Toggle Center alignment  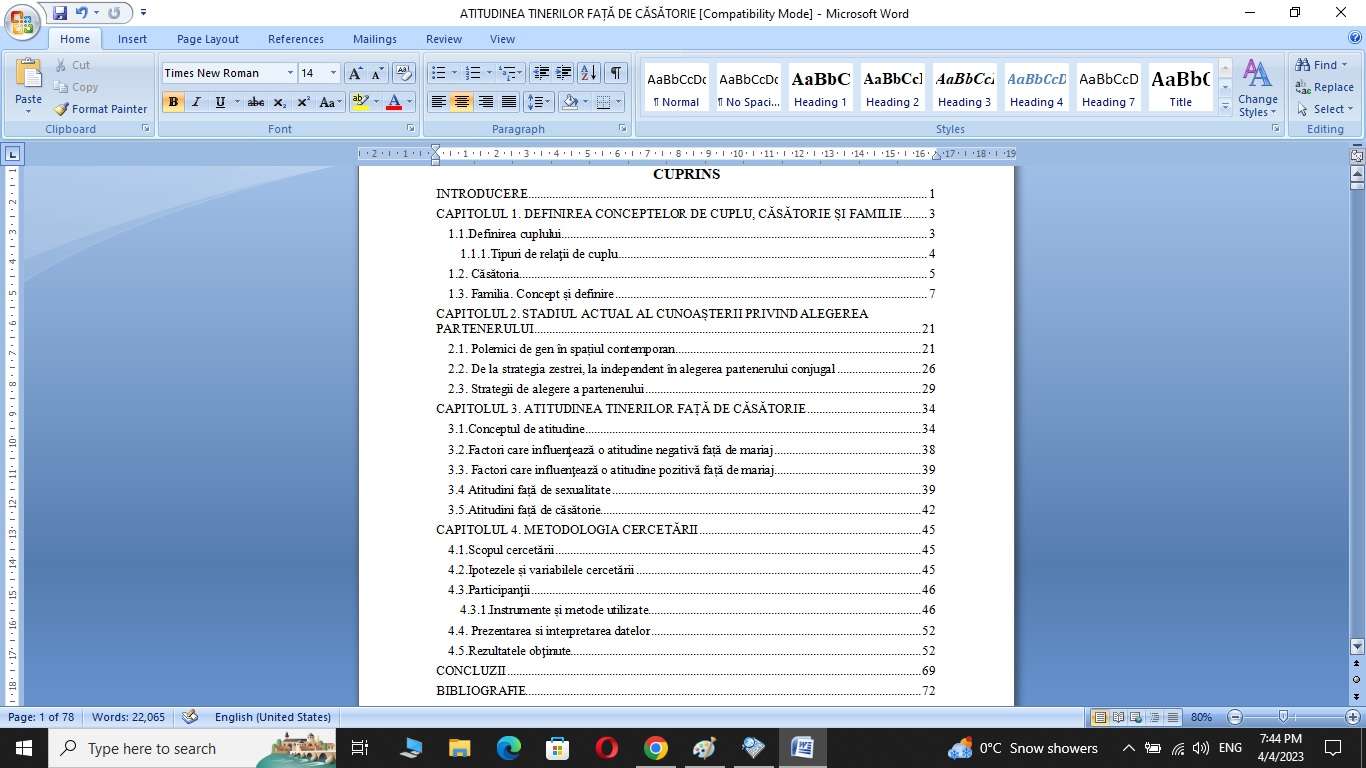[461, 102]
